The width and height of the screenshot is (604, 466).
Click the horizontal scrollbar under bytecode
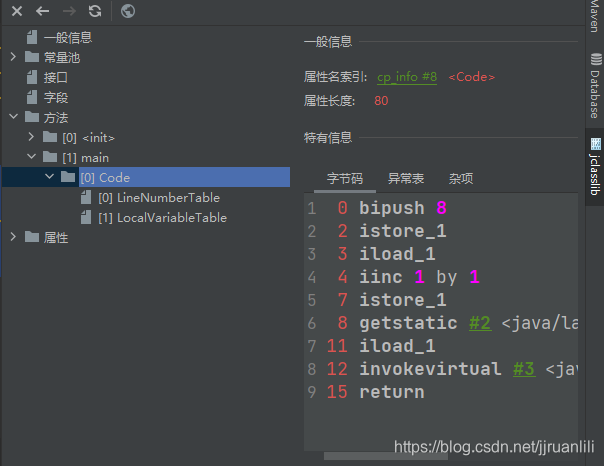pyautogui.click(x=386, y=456)
